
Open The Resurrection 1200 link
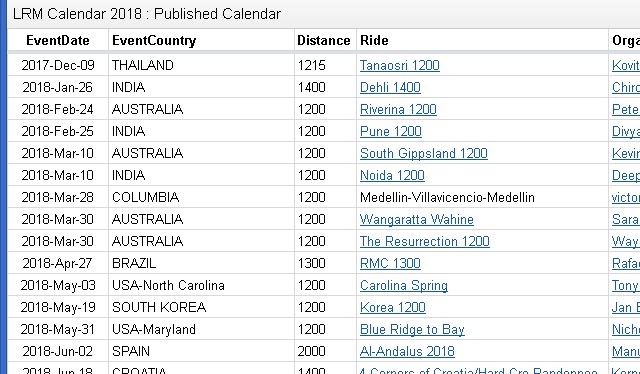(424, 242)
